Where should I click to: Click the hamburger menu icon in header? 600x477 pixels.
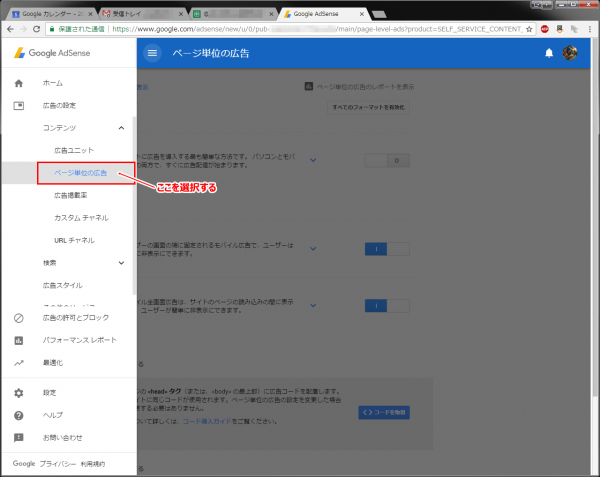[152, 53]
